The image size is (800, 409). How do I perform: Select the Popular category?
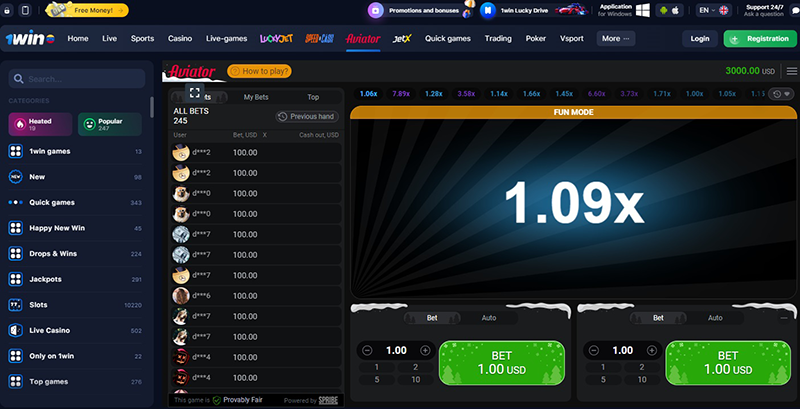coord(110,124)
